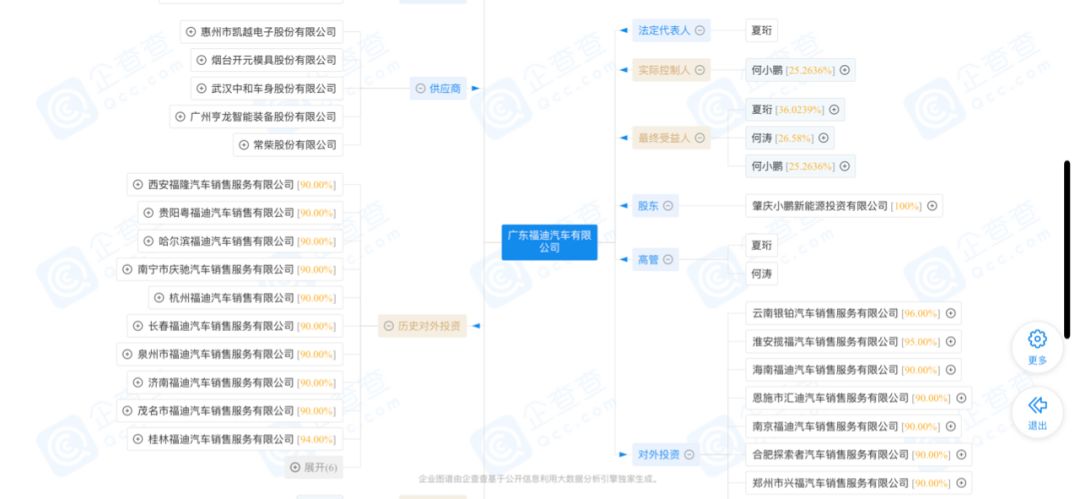1080x499 pixels.
Task: Select 何涛 under 高管
Action: click(x=761, y=274)
